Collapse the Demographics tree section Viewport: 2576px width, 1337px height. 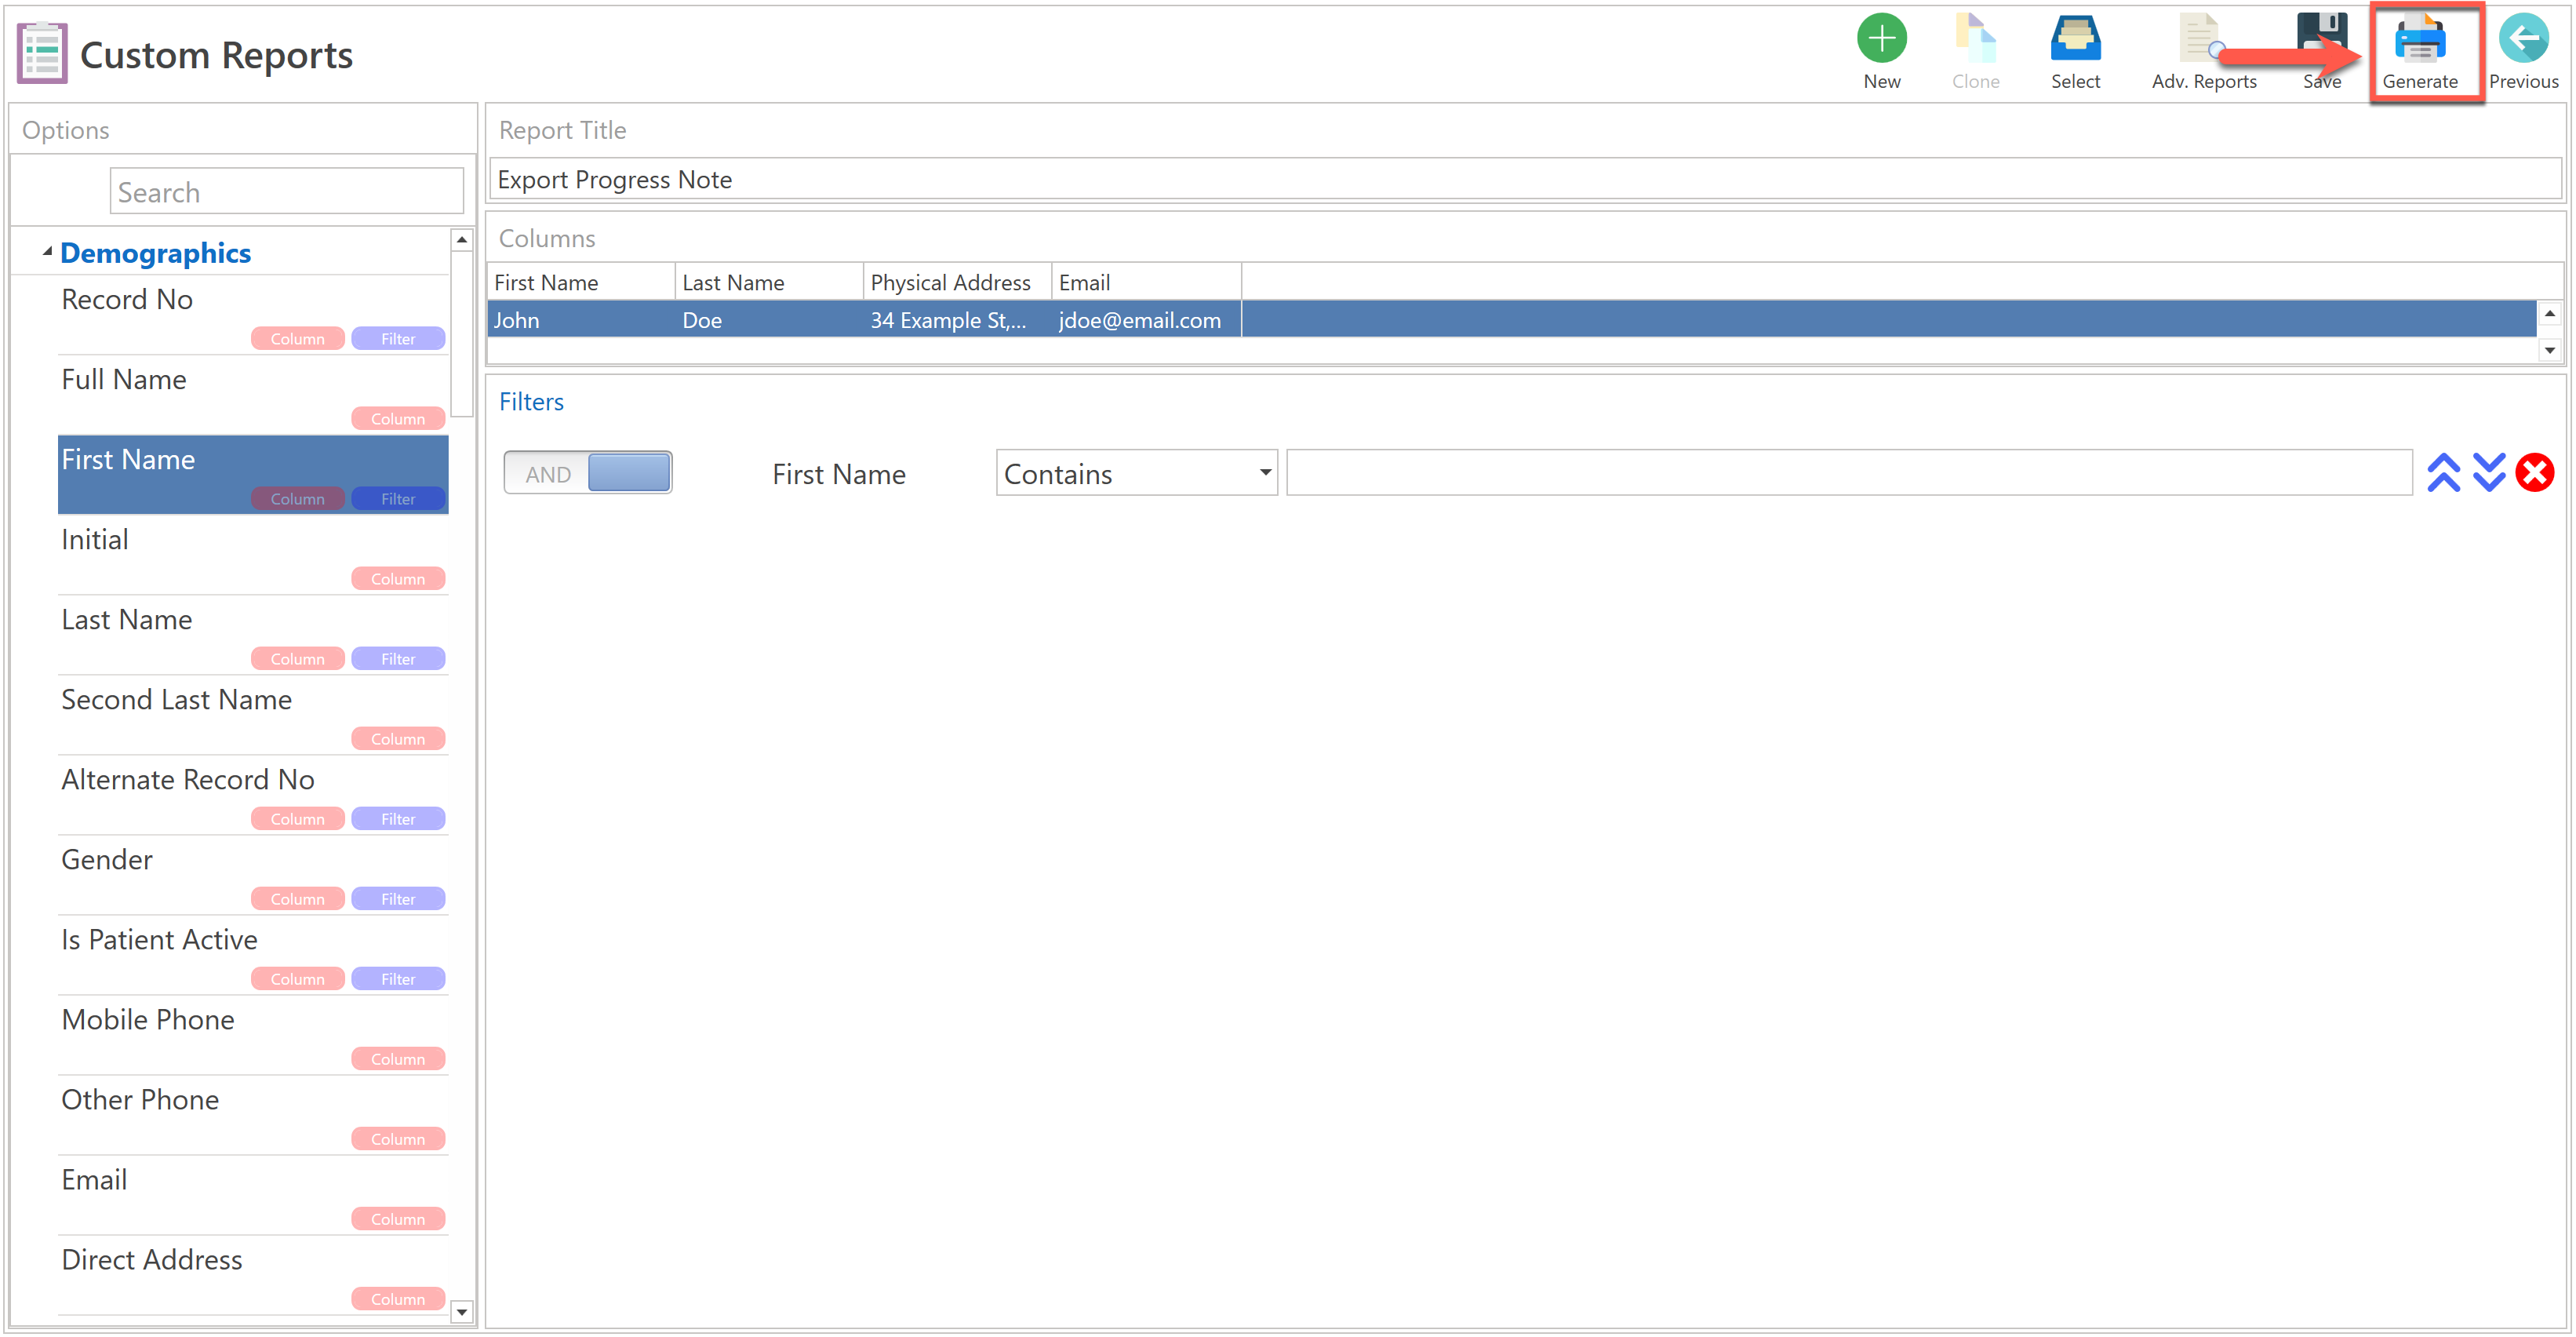[47, 252]
